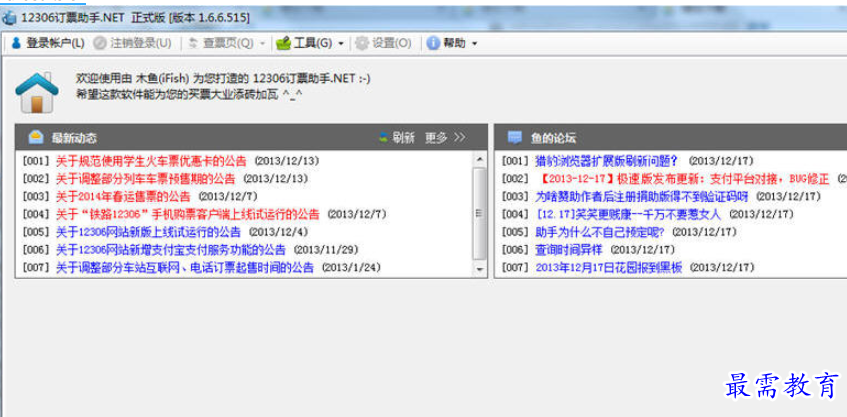Click the double chevron next to 更多
Screen dimensions: 847x417
coord(459,138)
